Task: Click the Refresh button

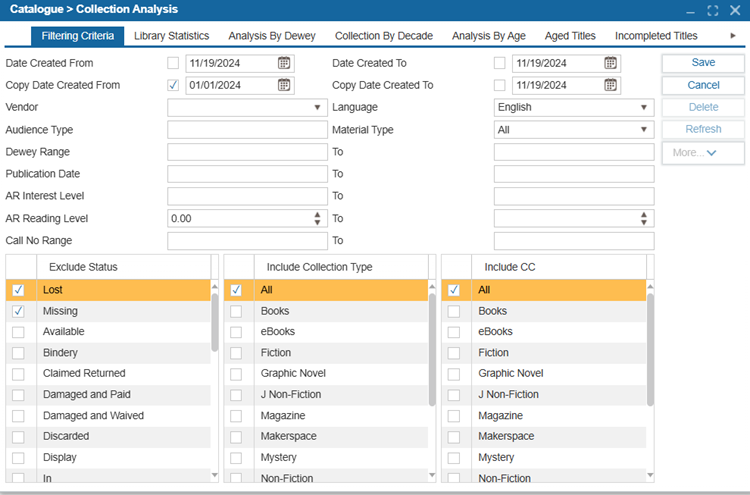Action: click(703, 129)
